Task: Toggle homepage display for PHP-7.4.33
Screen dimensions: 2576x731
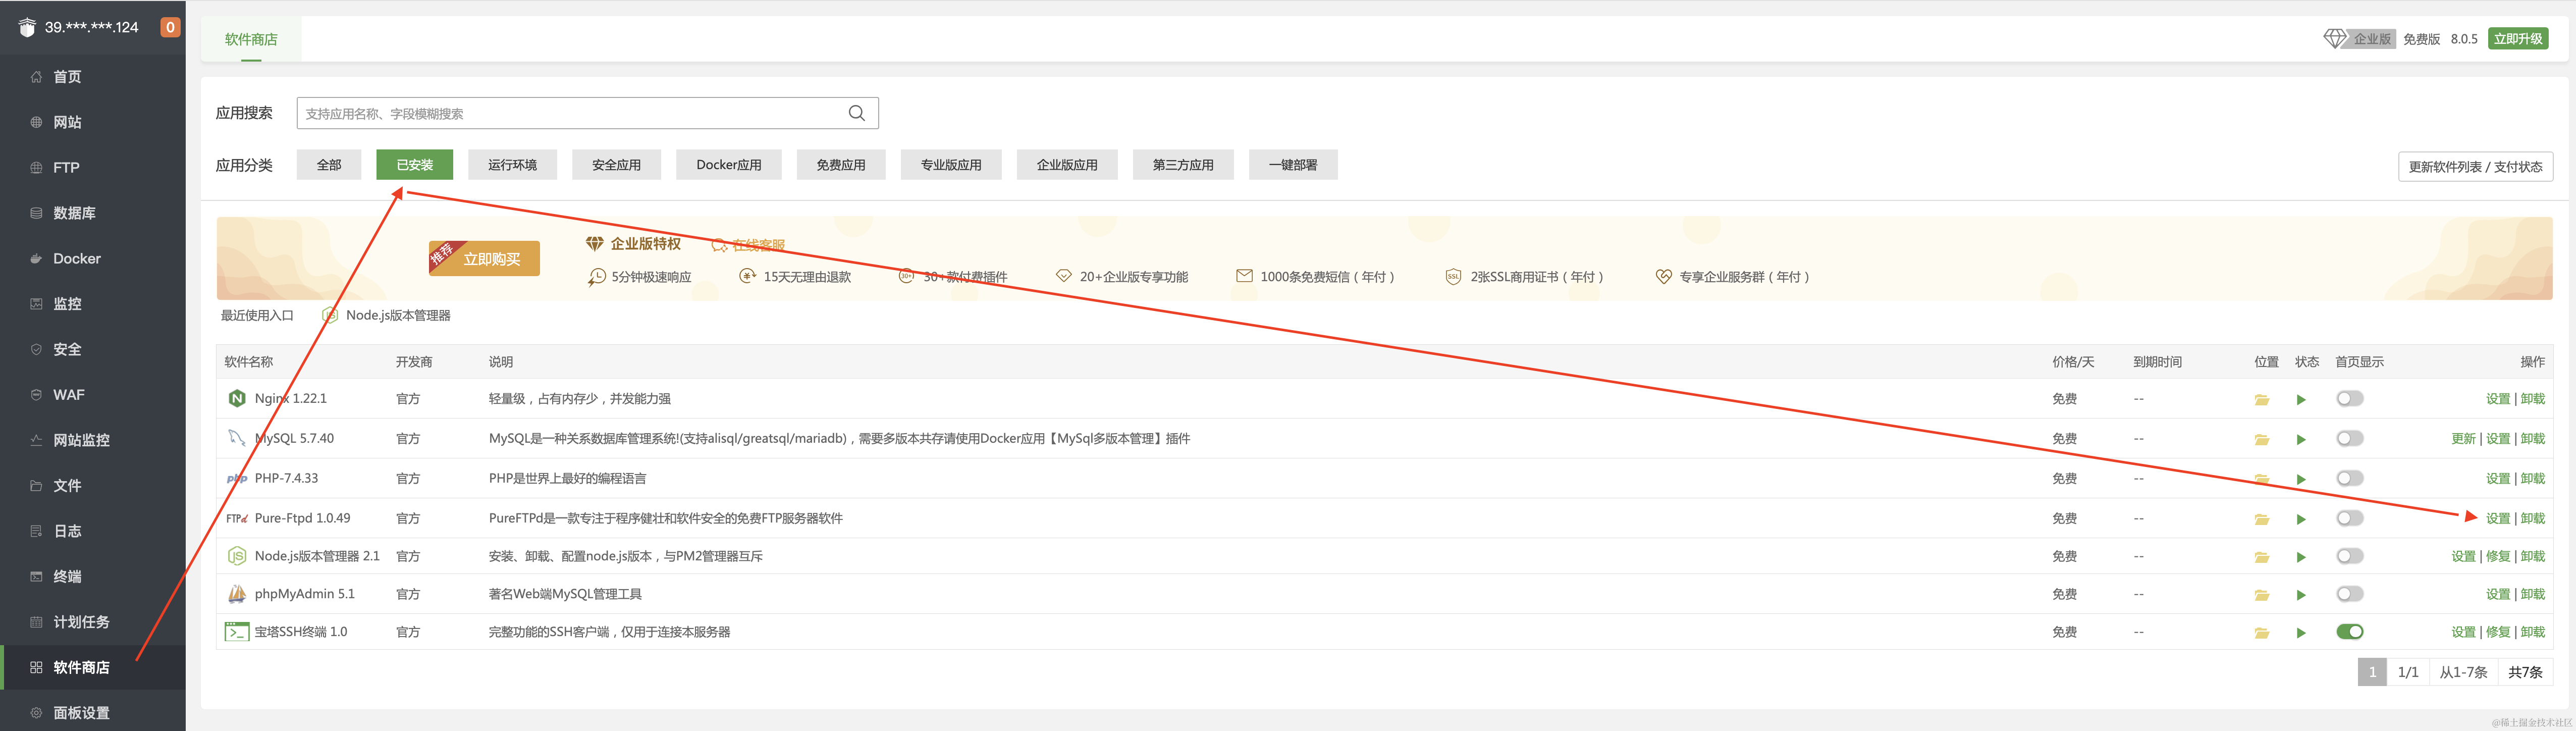Action: pyautogui.click(x=2349, y=479)
